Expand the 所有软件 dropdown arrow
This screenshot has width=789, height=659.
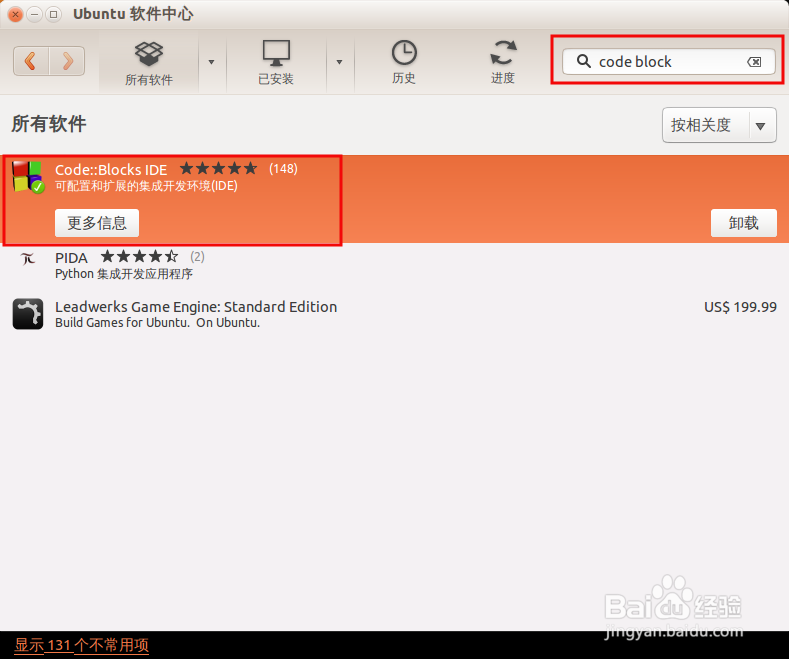point(211,62)
